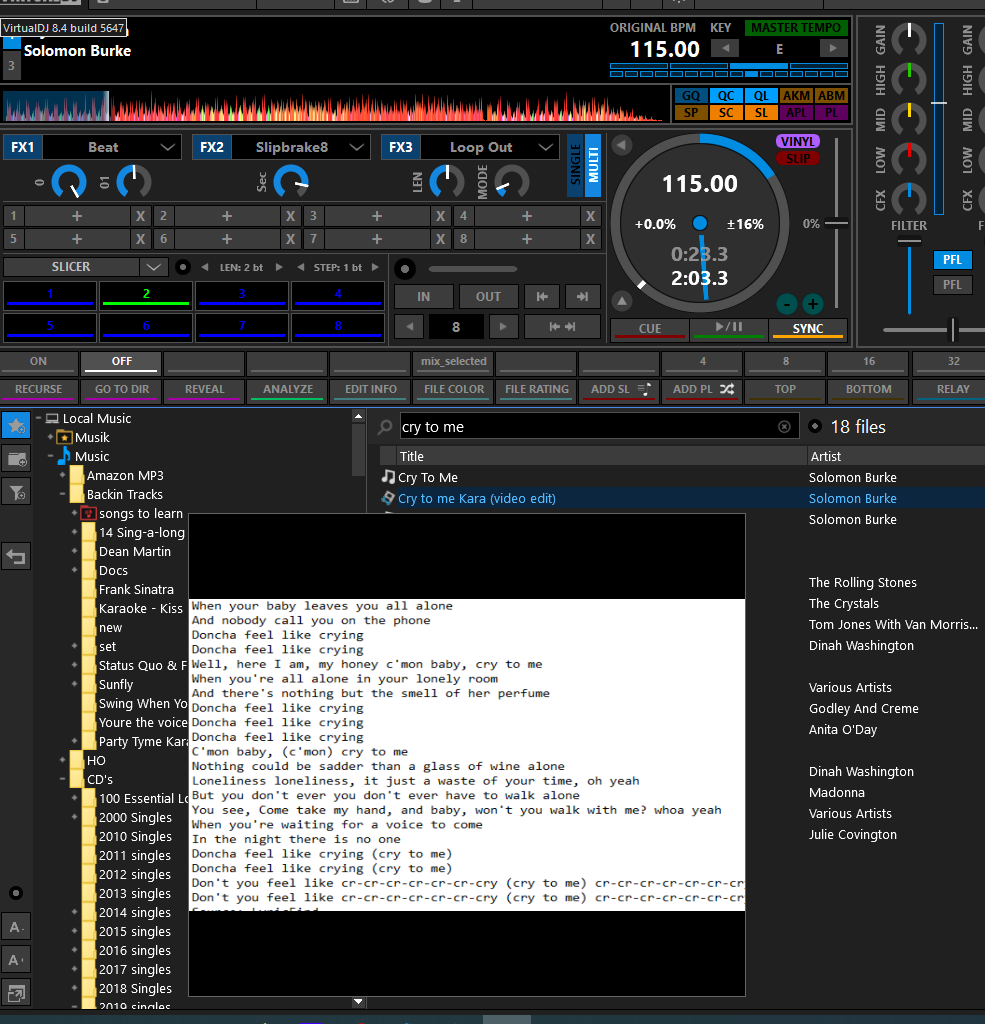Image resolution: width=985 pixels, height=1024 pixels.
Task: Increase slicer STEP with right arrow
Action: click(x=375, y=267)
